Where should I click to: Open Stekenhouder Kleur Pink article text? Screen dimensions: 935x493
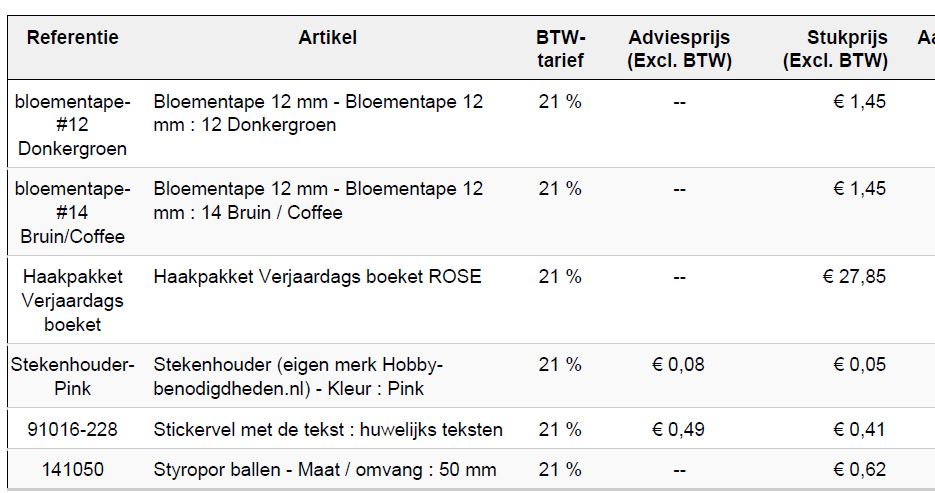pyautogui.click(x=298, y=376)
